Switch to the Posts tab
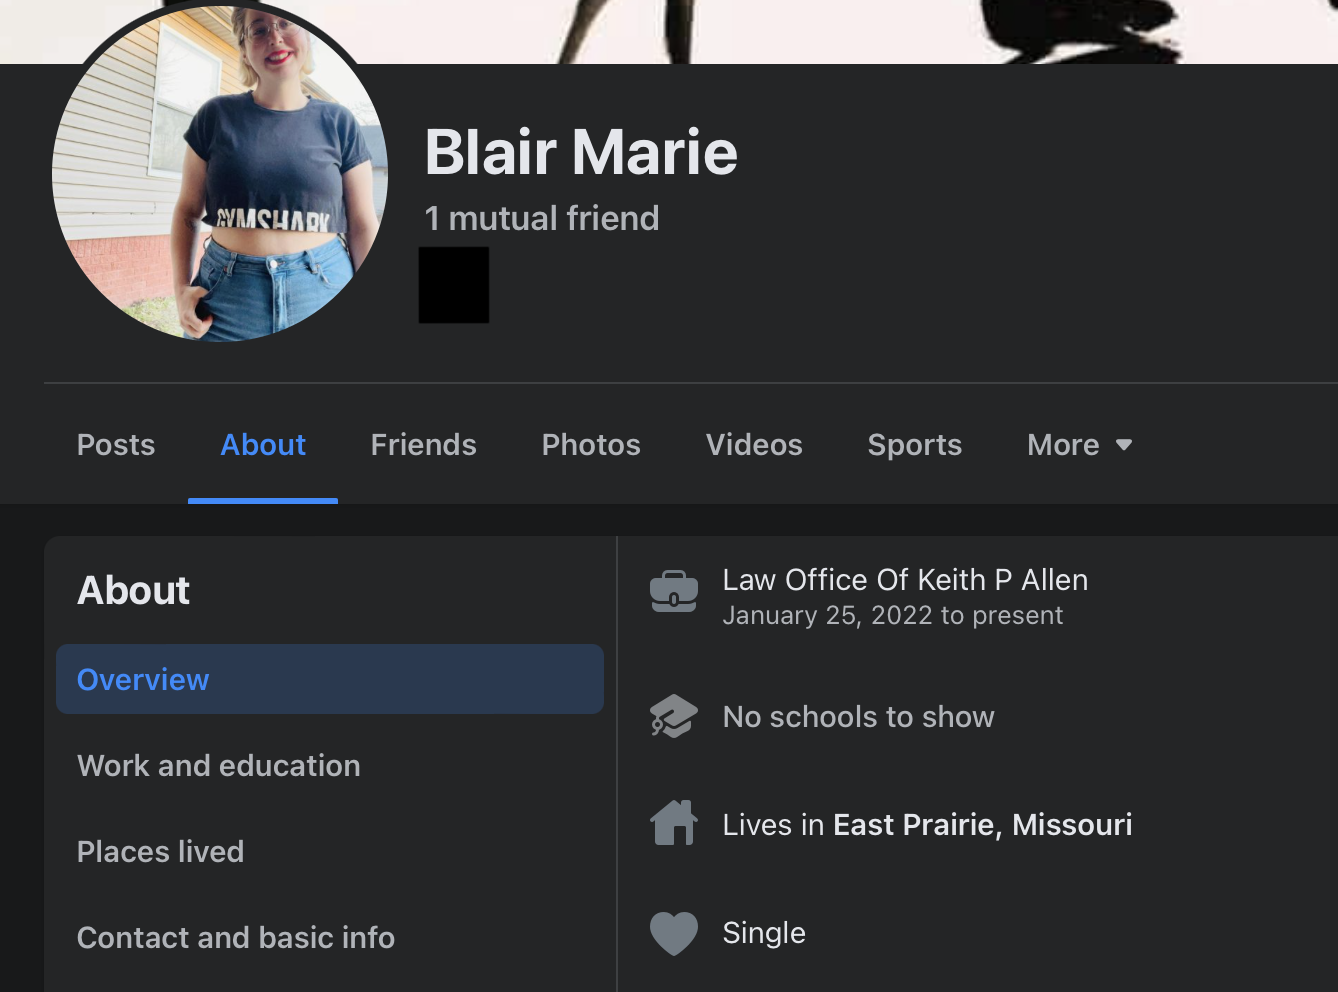1338x992 pixels. 116,445
